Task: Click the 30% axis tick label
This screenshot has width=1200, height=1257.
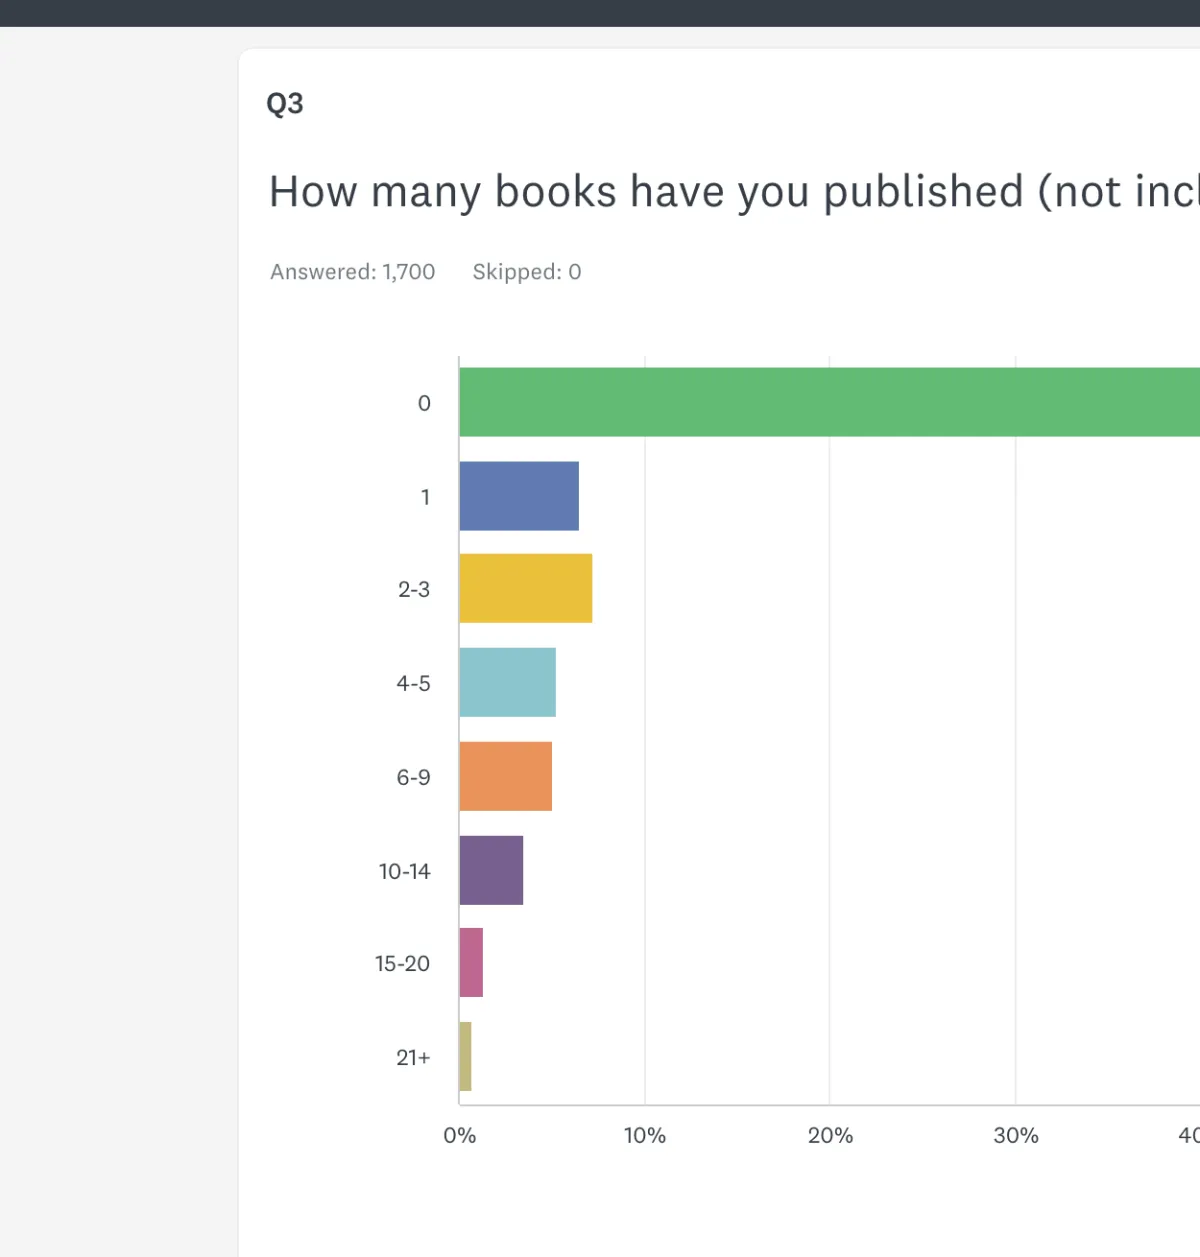Action: [x=1016, y=1136]
